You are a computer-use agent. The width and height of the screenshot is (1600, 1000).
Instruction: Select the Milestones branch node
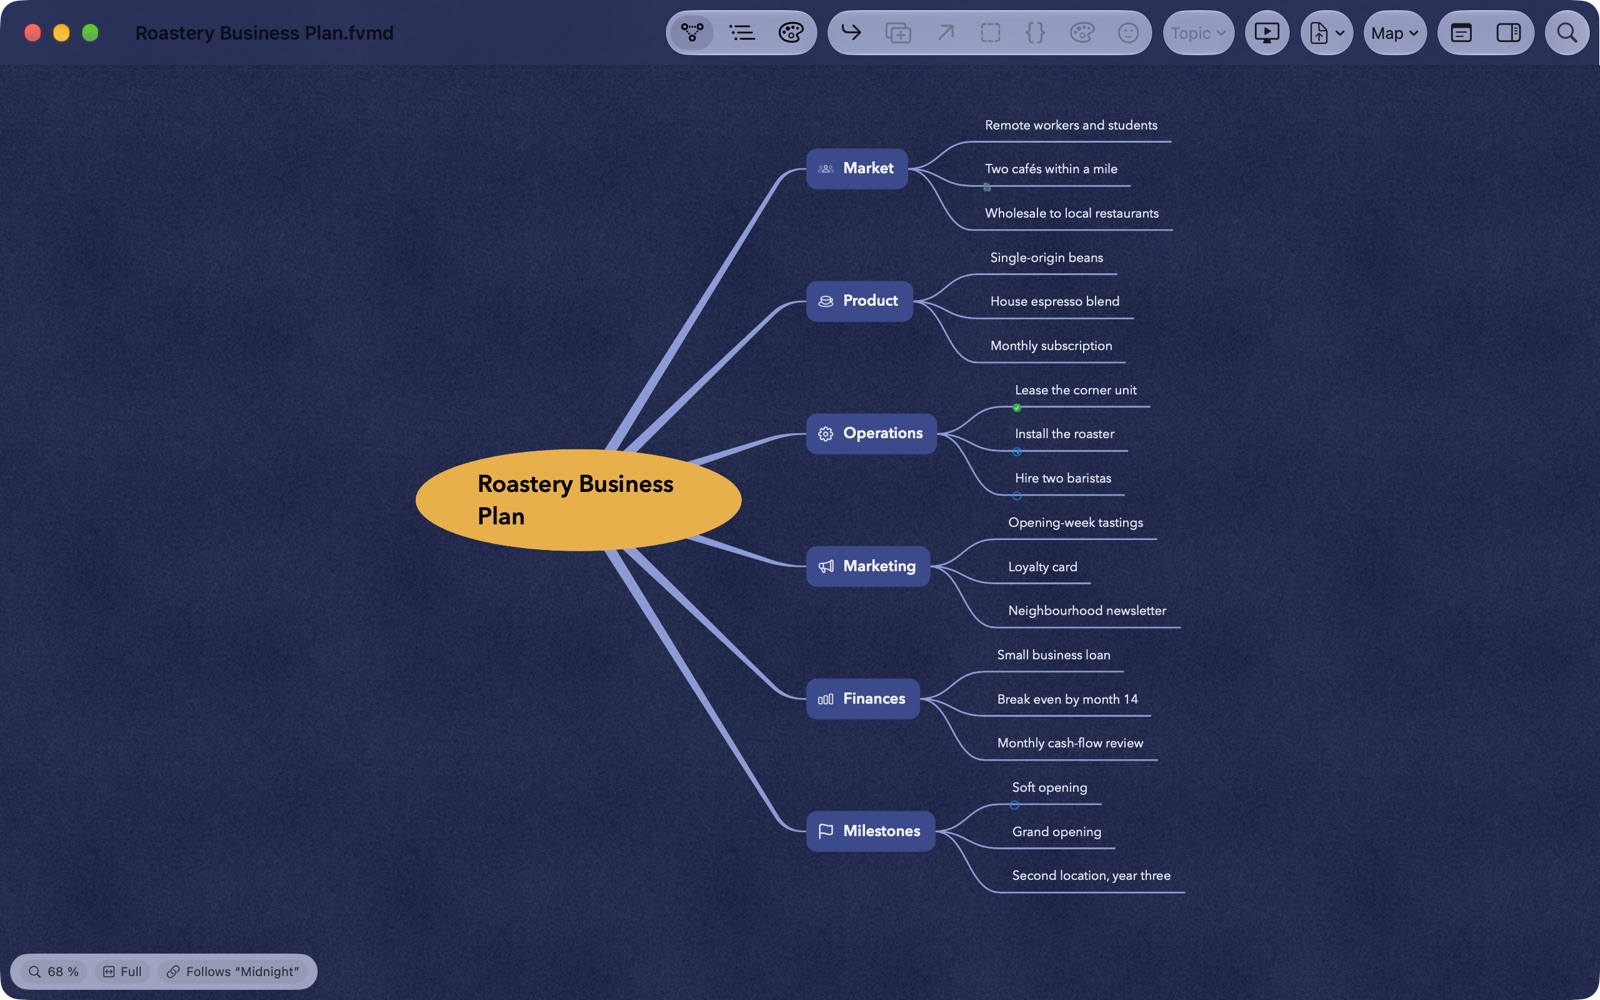coord(871,831)
